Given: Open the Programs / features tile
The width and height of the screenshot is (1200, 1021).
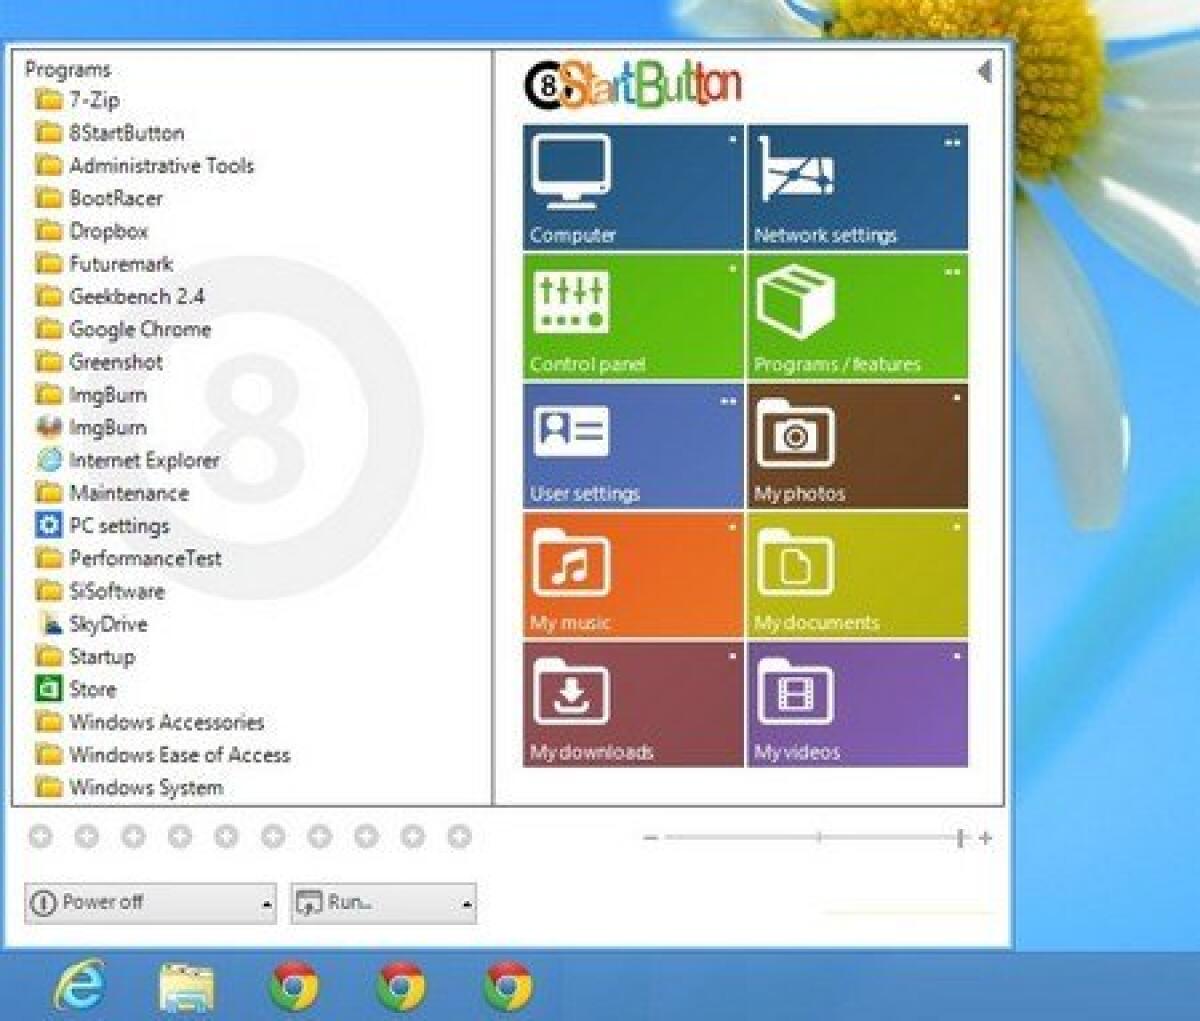Looking at the screenshot, I should coord(858,315).
